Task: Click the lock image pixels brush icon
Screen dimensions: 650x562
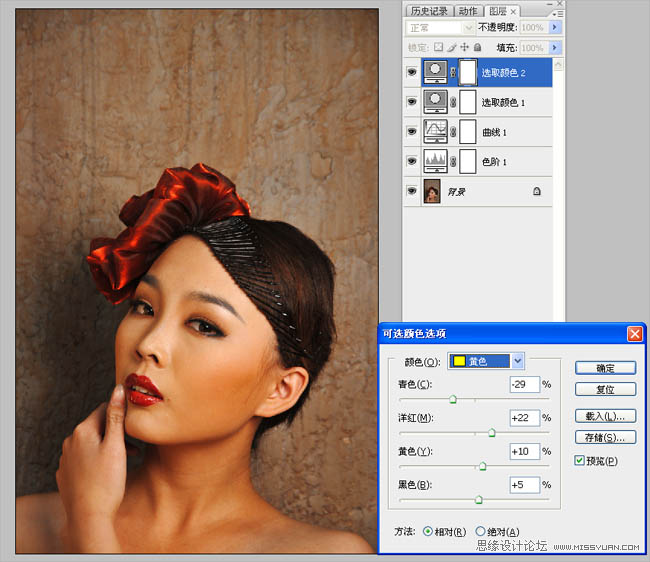Action: [x=452, y=47]
